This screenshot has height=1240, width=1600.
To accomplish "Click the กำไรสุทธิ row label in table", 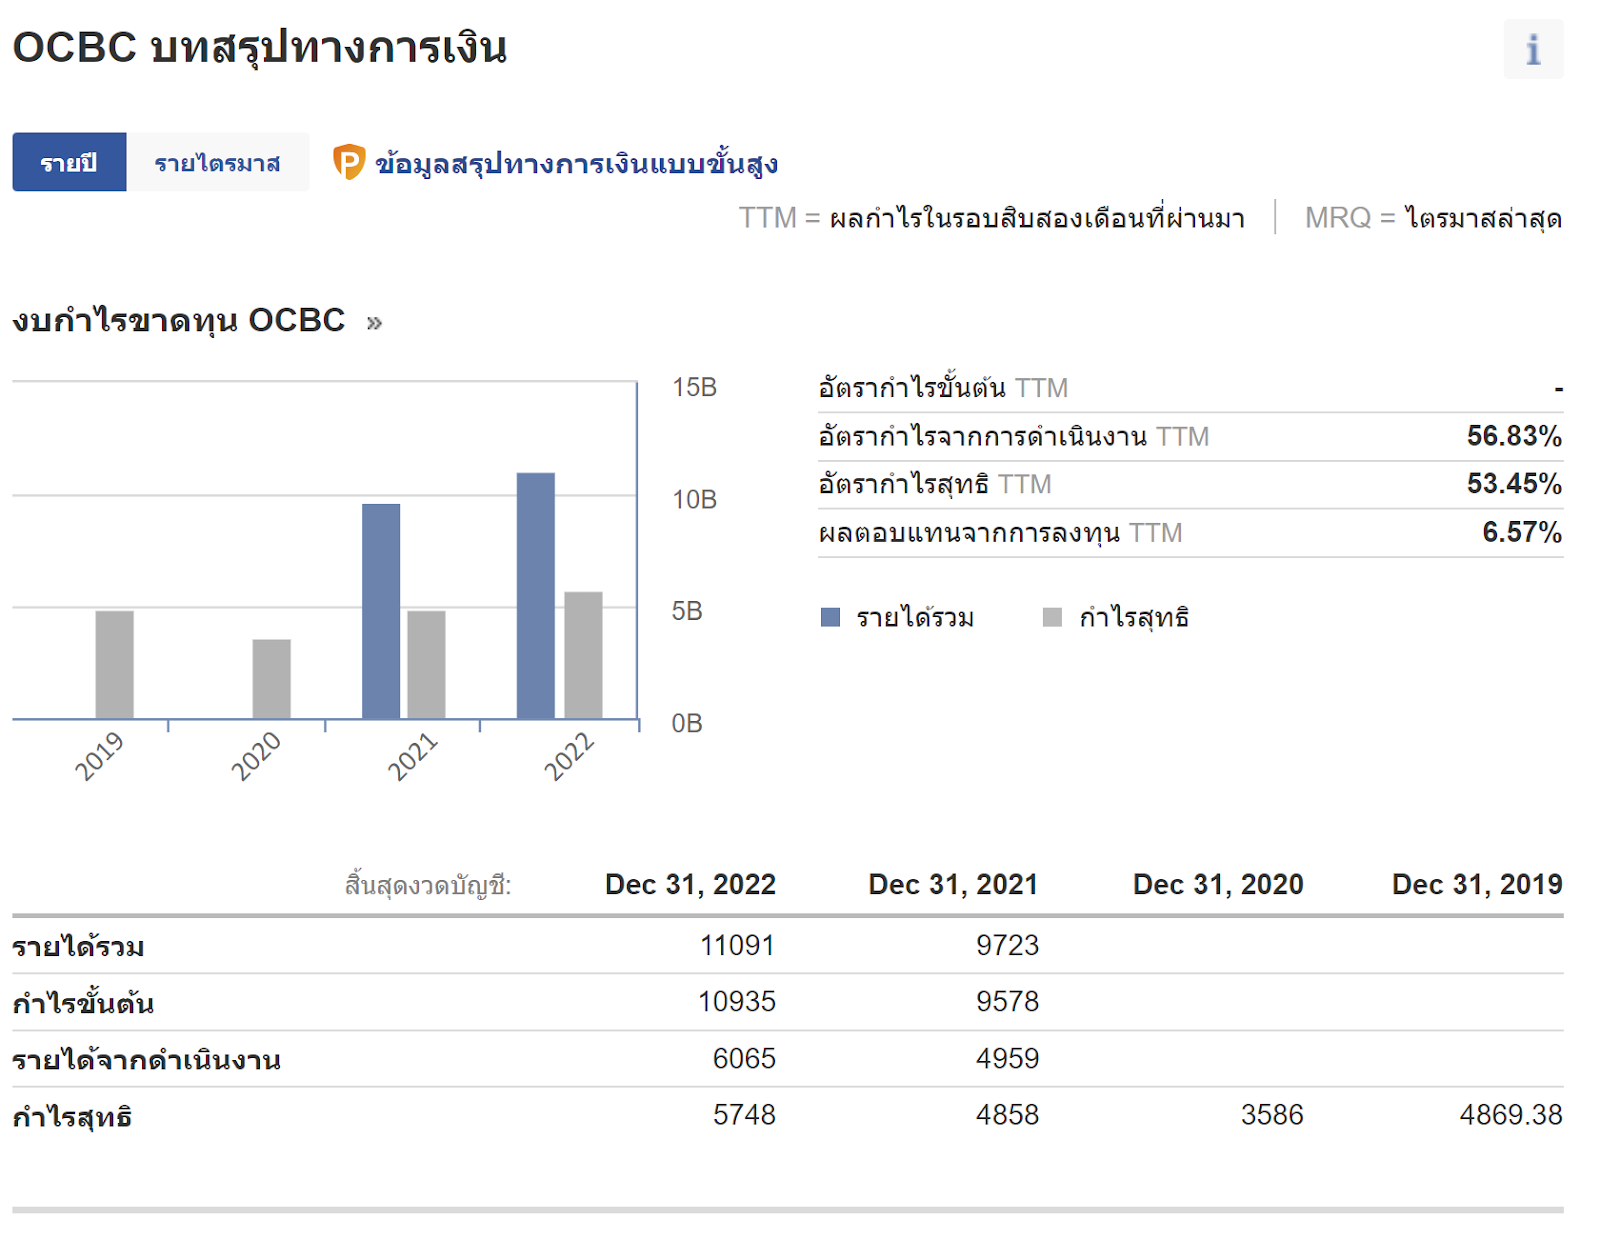I will tap(72, 1116).
